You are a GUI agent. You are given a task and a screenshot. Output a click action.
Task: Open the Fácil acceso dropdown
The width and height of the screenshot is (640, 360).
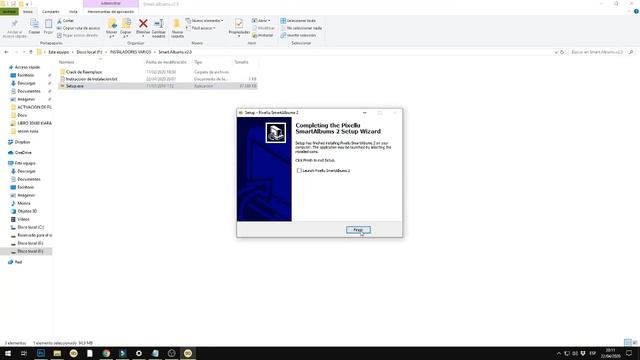pyautogui.click(x=201, y=28)
